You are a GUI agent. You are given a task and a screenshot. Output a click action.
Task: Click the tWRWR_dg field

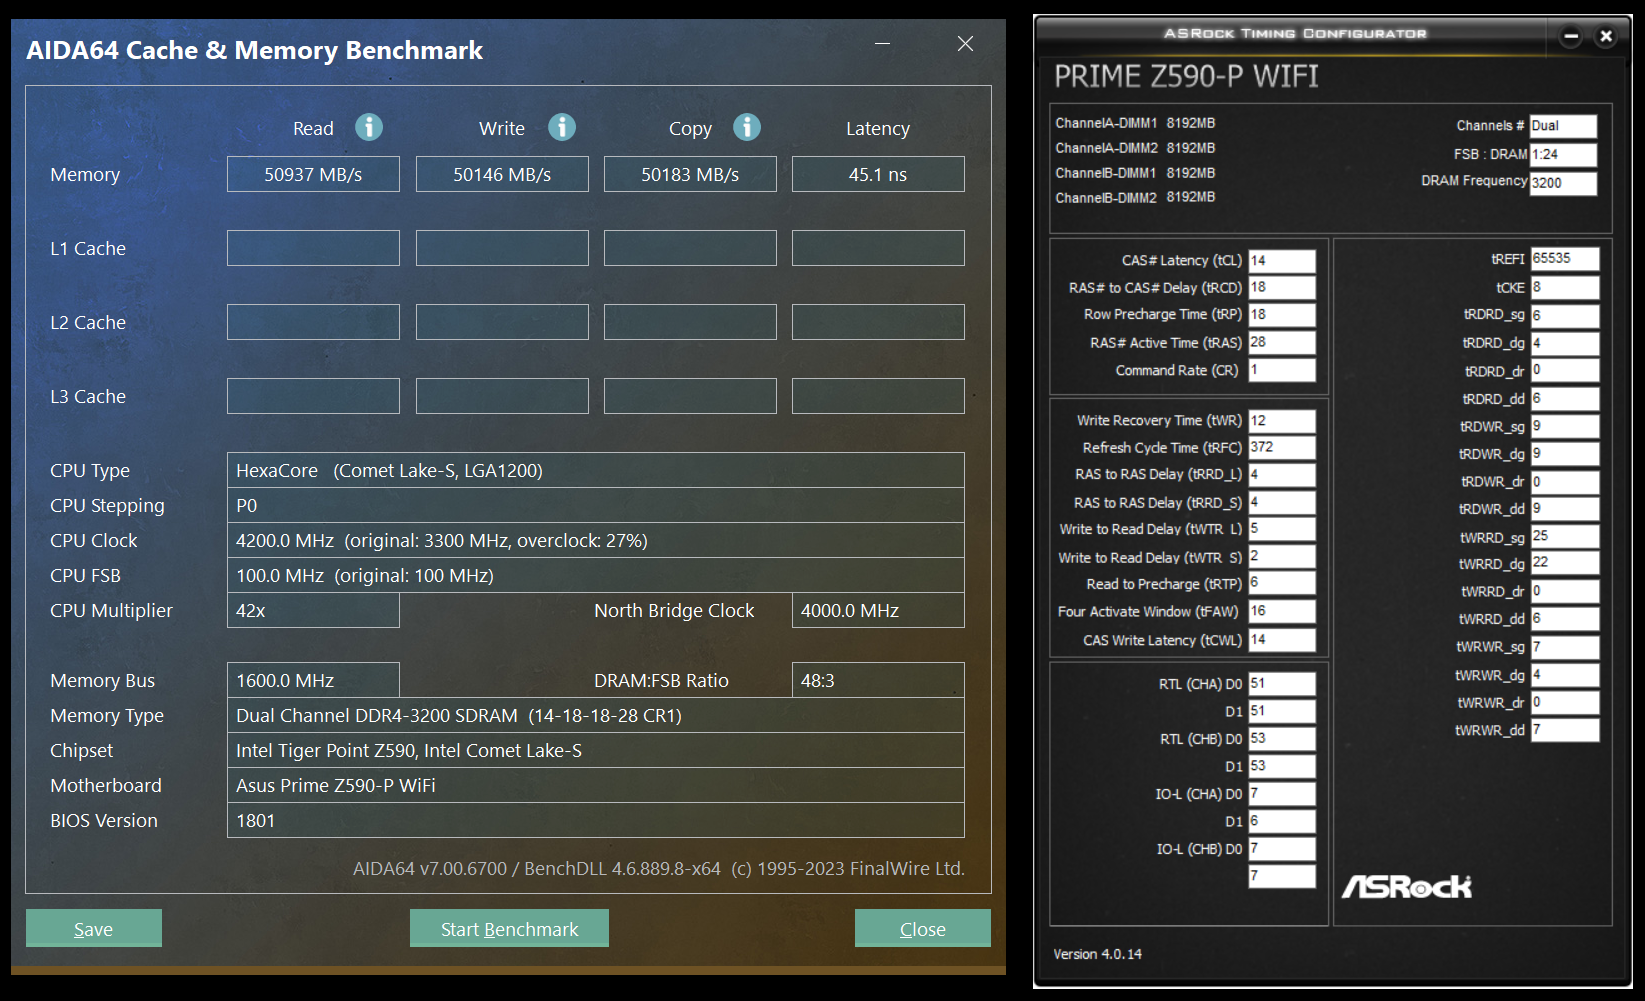tap(1565, 675)
